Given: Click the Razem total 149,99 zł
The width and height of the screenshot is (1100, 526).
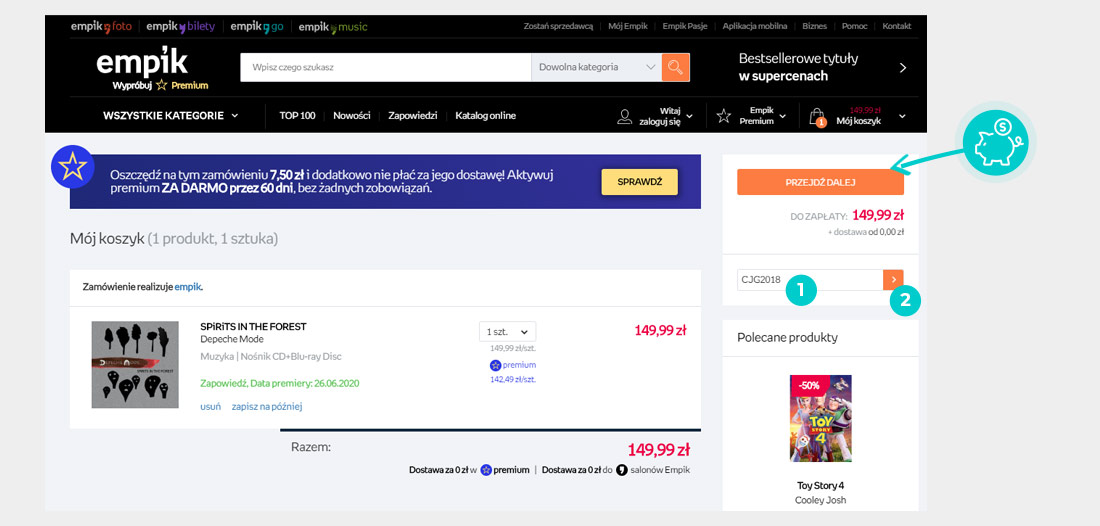Looking at the screenshot, I should tap(658, 450).
